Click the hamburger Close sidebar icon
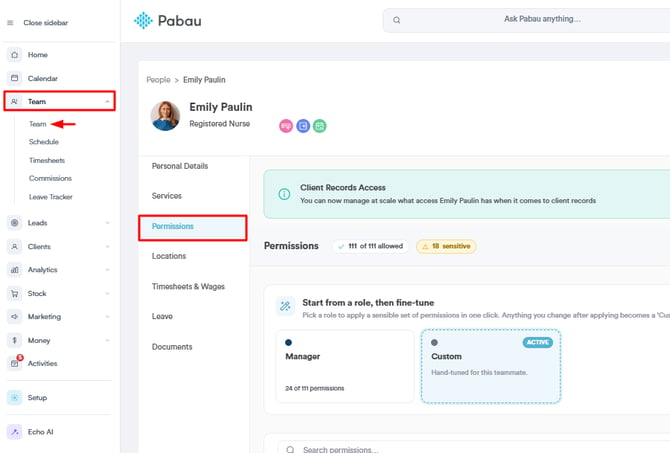Image resolution: width=670 pixels, height=453 pixels. [10, 23]
